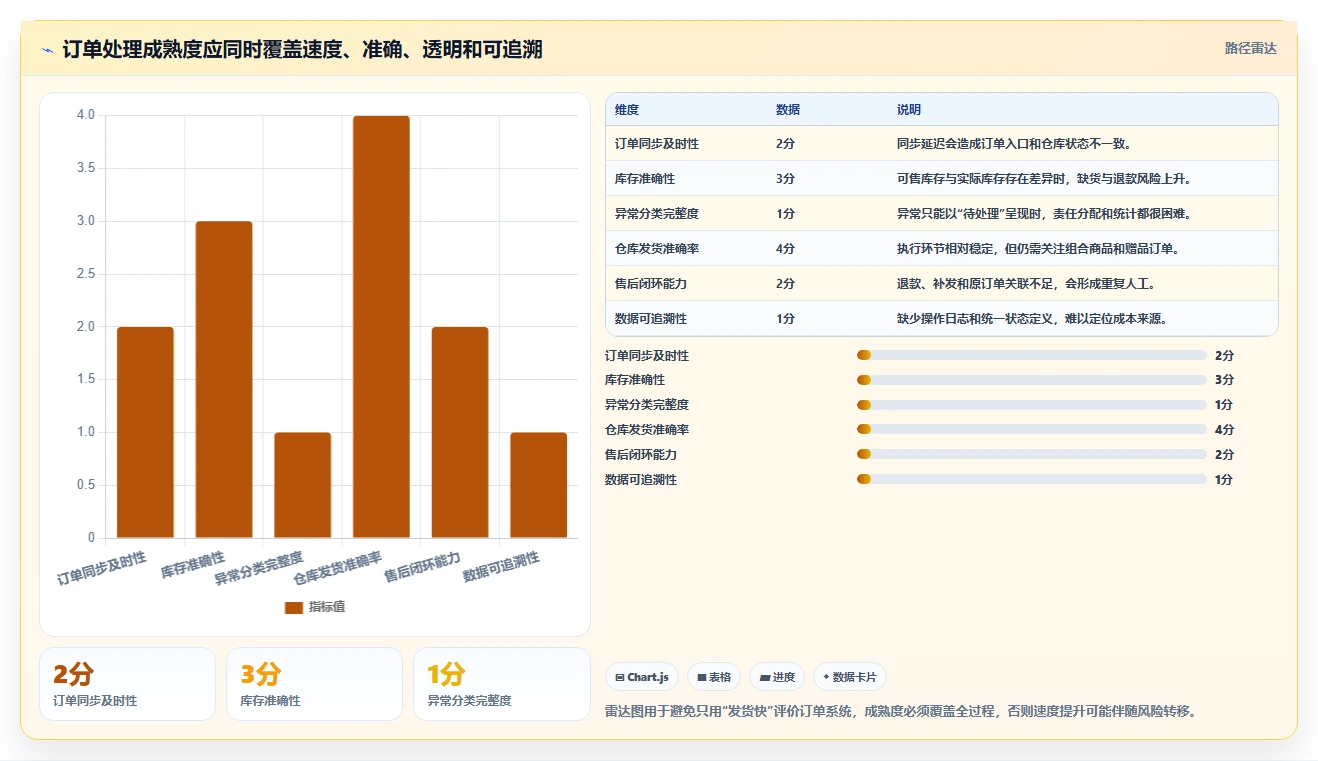Select the 售后闭环能力 table row cell
The height and width of the screenshot is (761, 1318).
tap(651, 284)
